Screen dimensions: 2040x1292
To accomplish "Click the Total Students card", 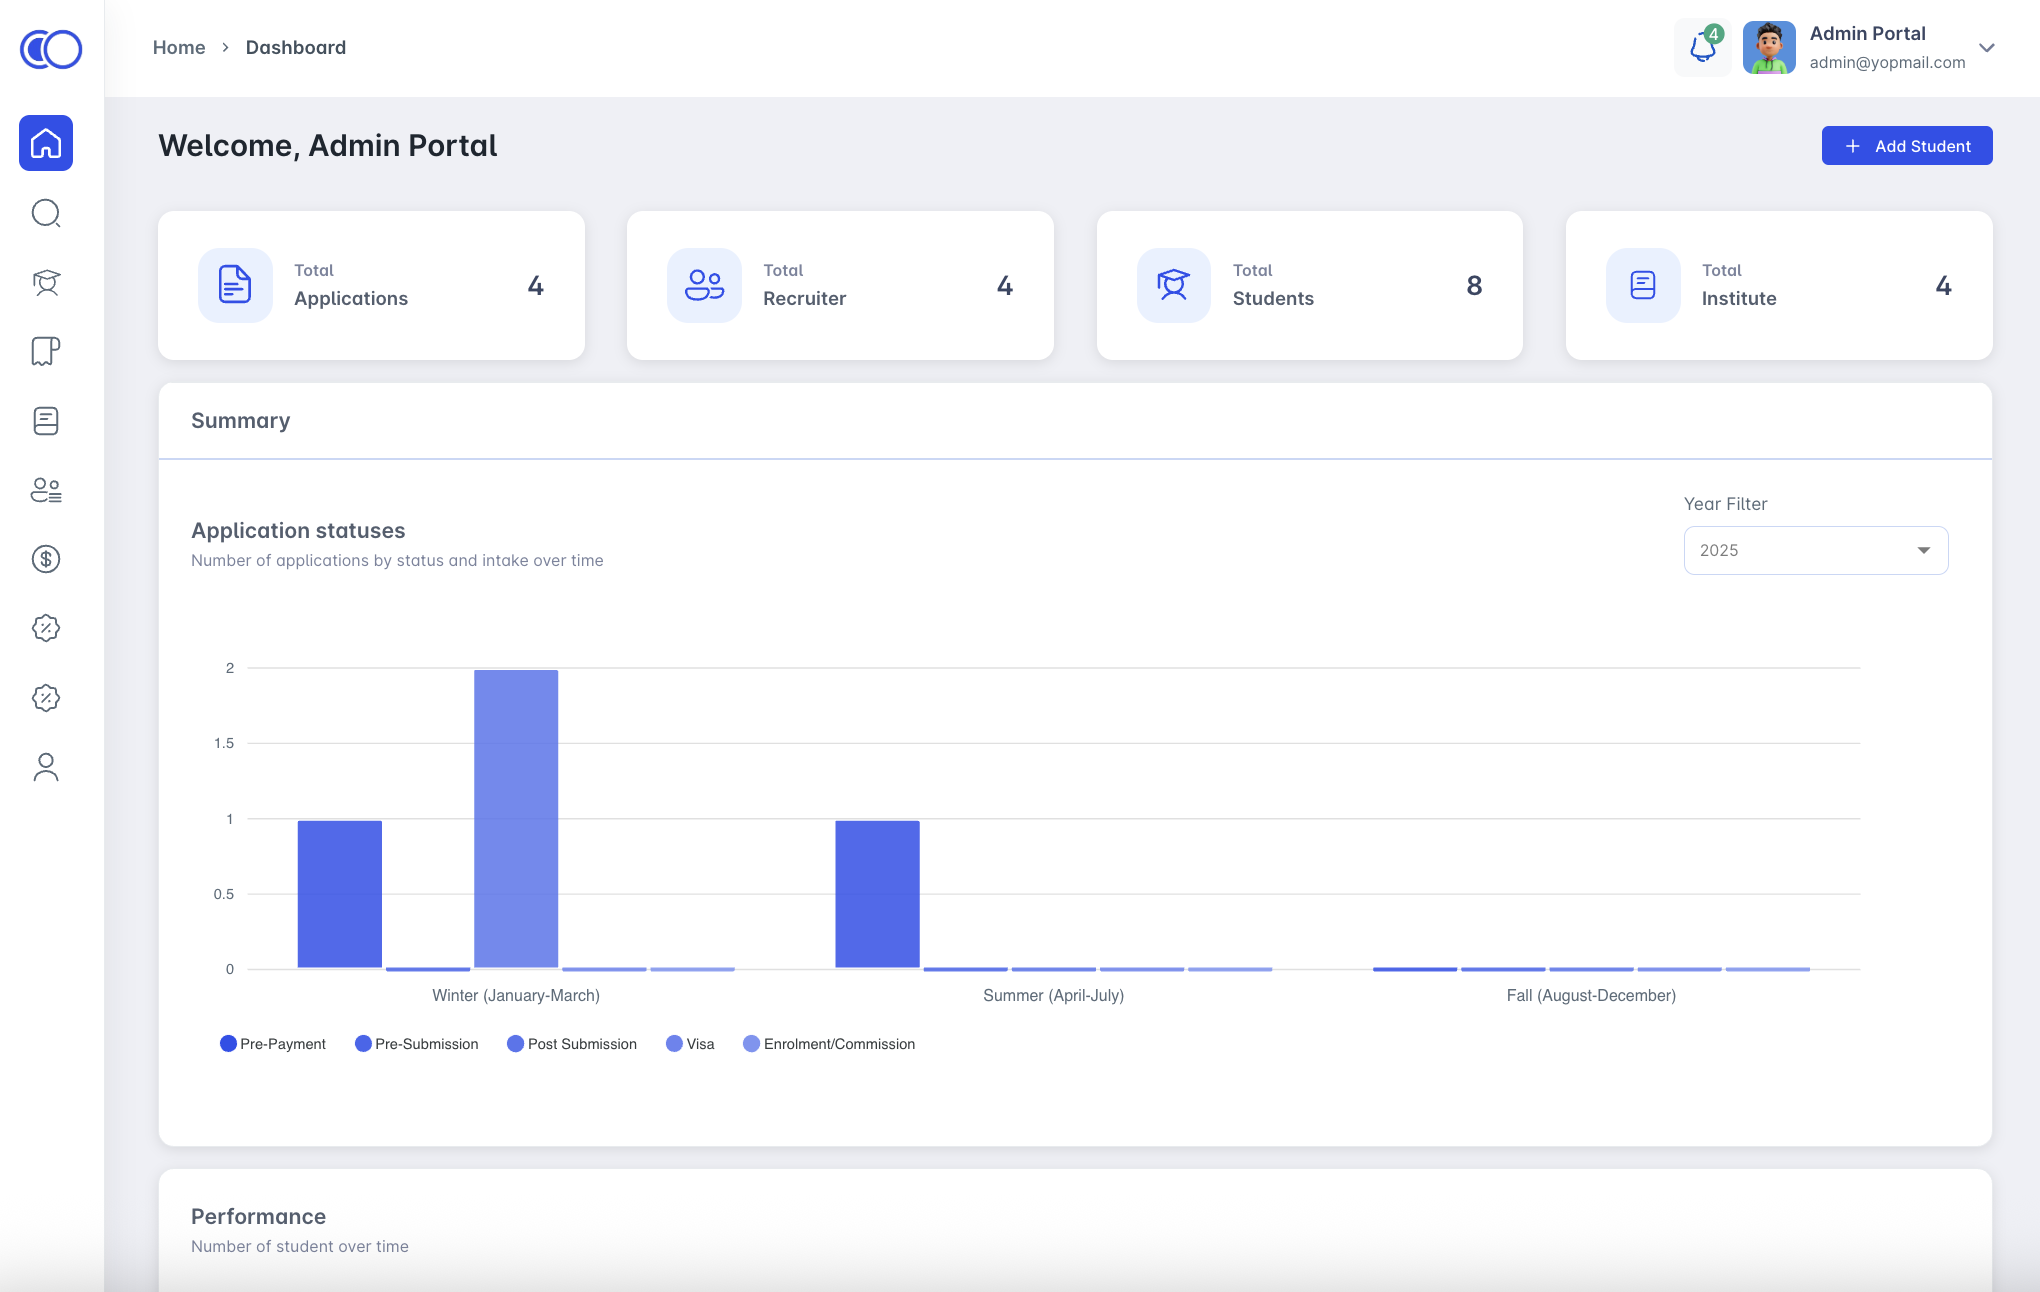I will (x=1309, y=285).
